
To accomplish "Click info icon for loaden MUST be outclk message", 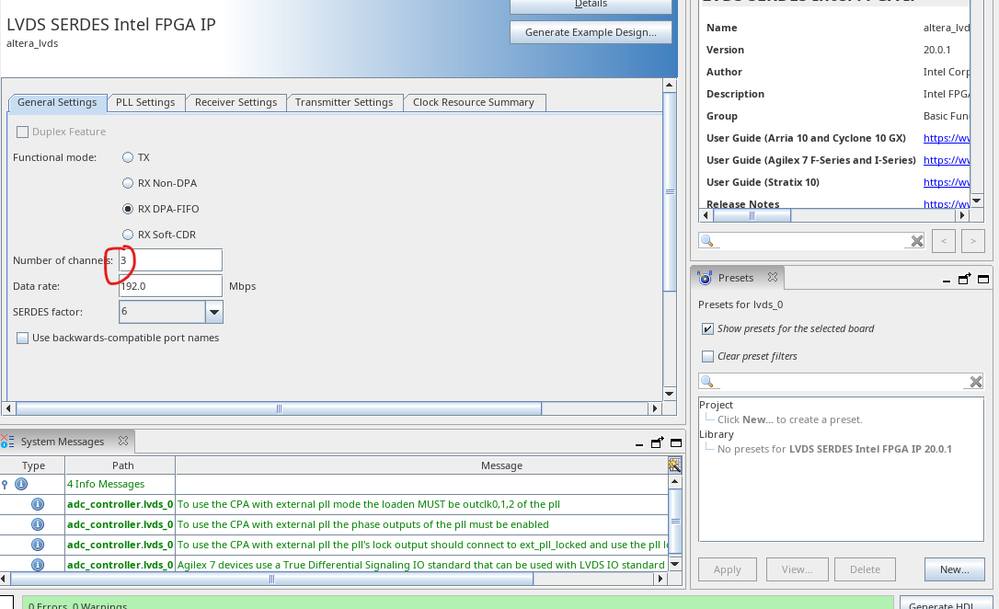I will (x=38, y=505).
